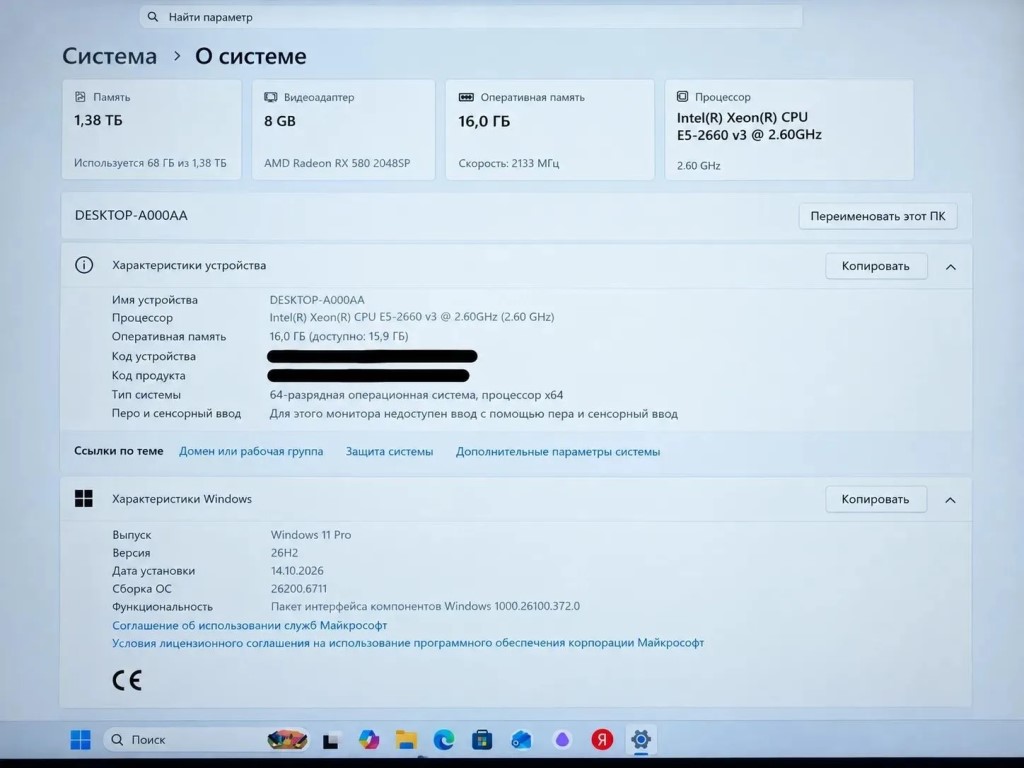Click the info icon beside Характеристики устройства
1024x768 pixels.
pyautogui.click(x=84, y=265)
